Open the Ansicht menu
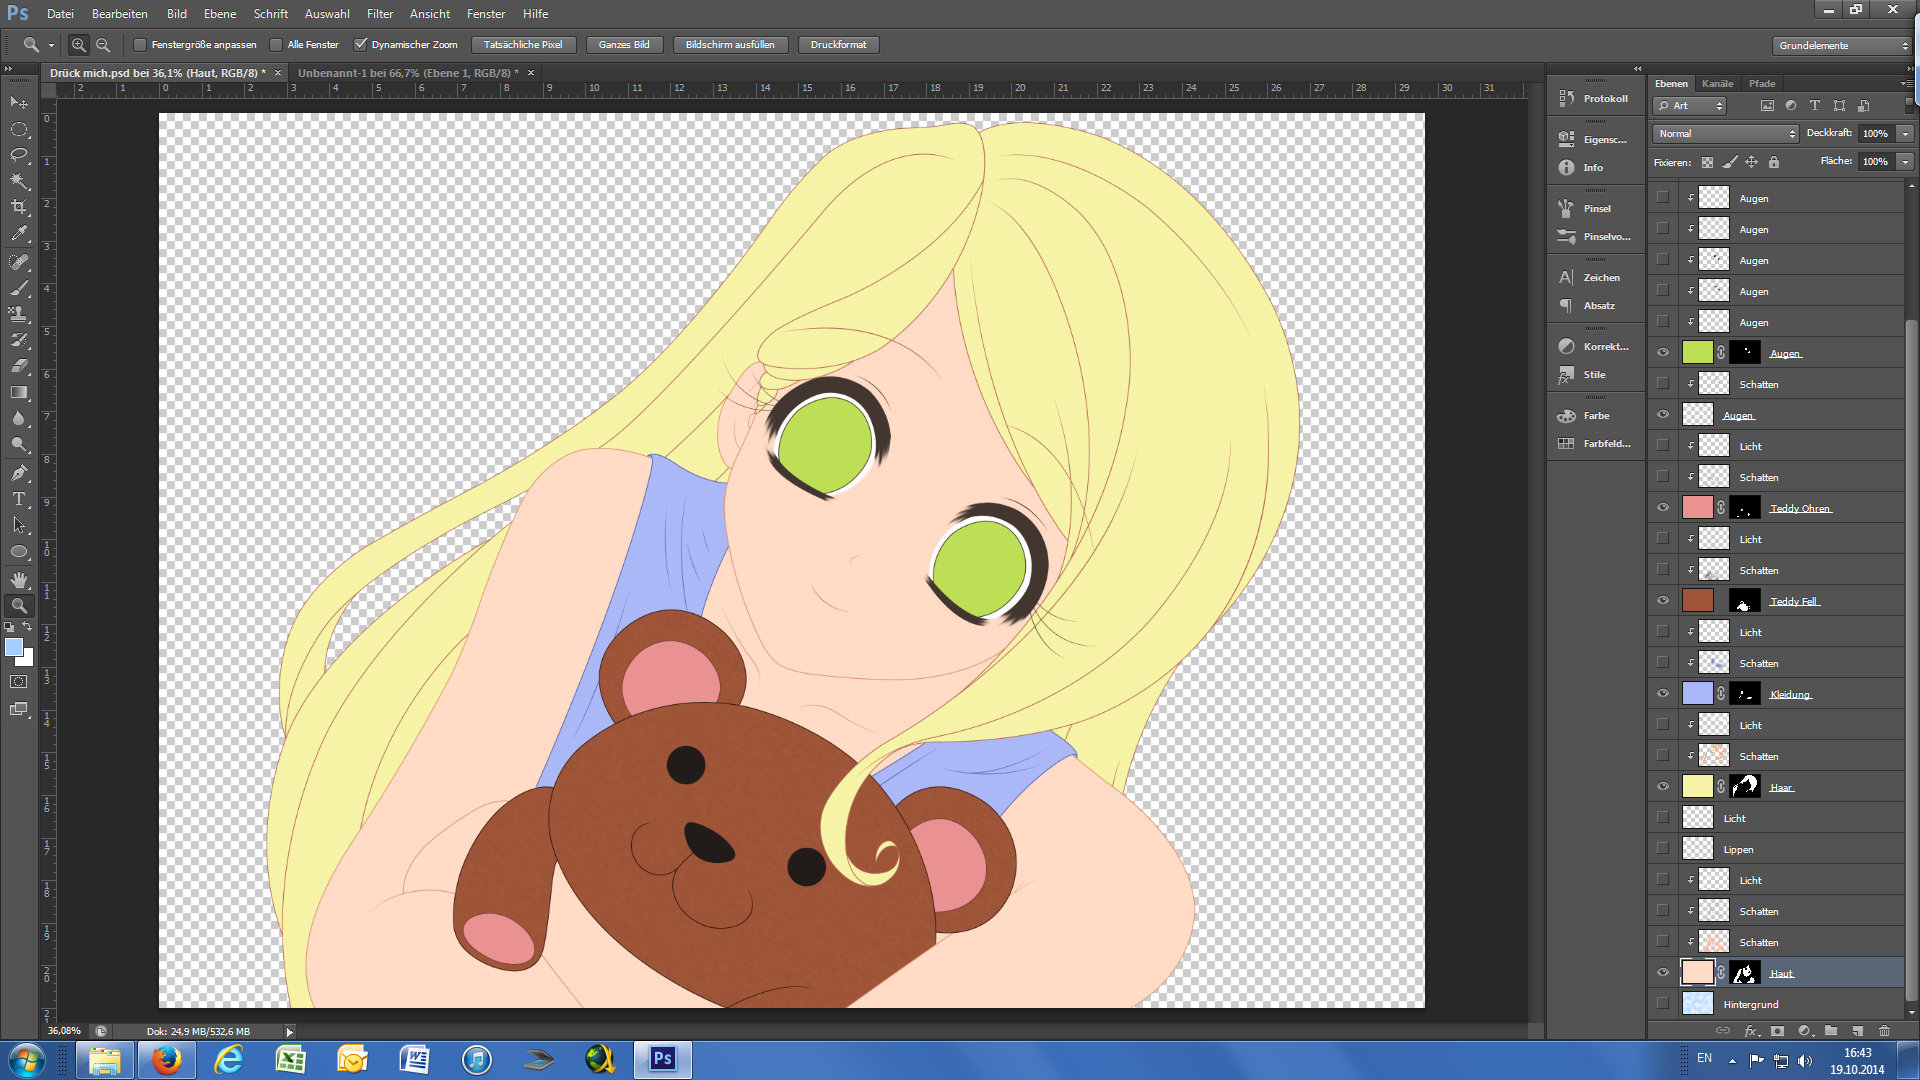 tap(430, 14)
